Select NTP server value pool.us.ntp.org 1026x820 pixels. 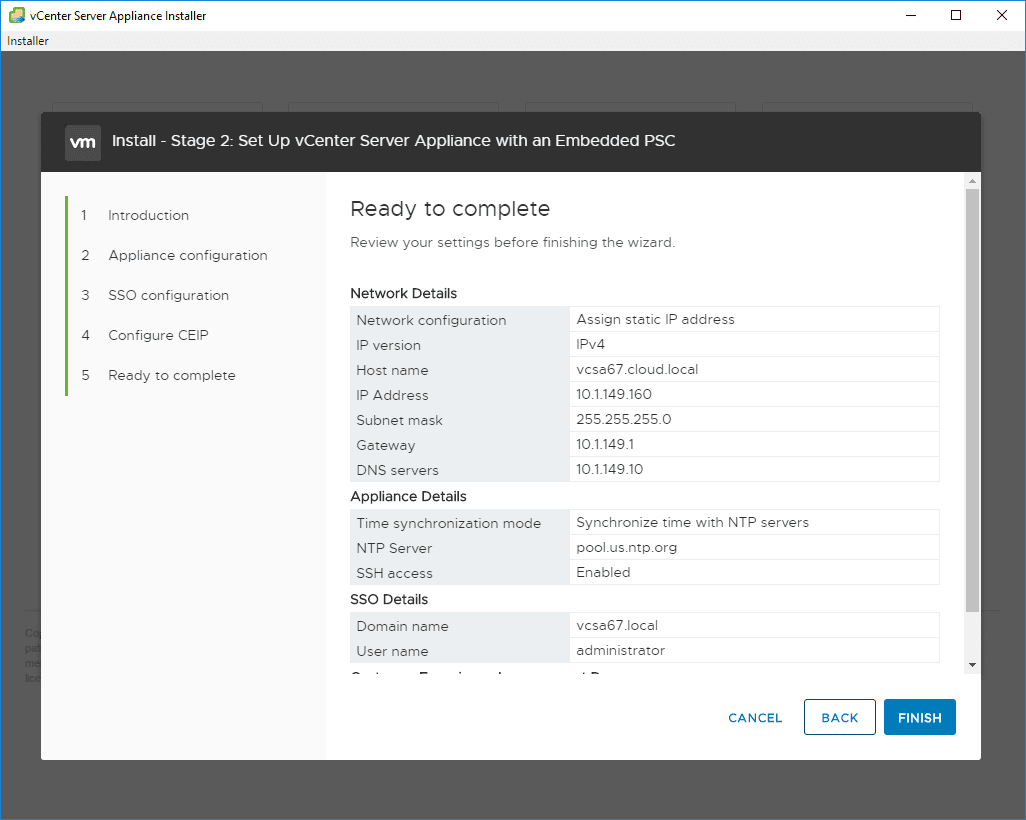coord(626,547)
